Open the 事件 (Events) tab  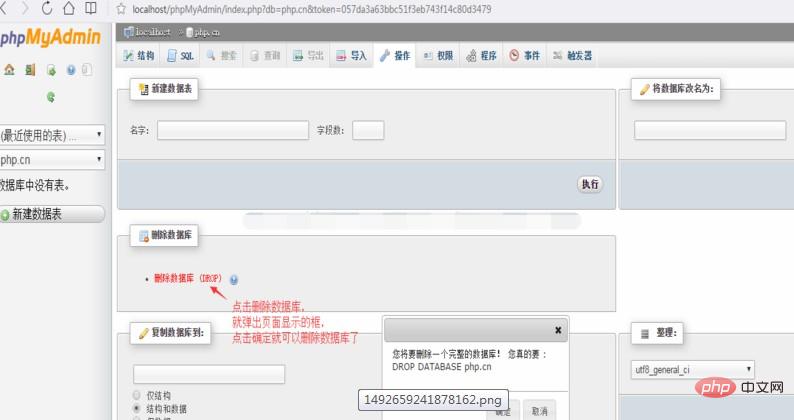click(525, 56)
